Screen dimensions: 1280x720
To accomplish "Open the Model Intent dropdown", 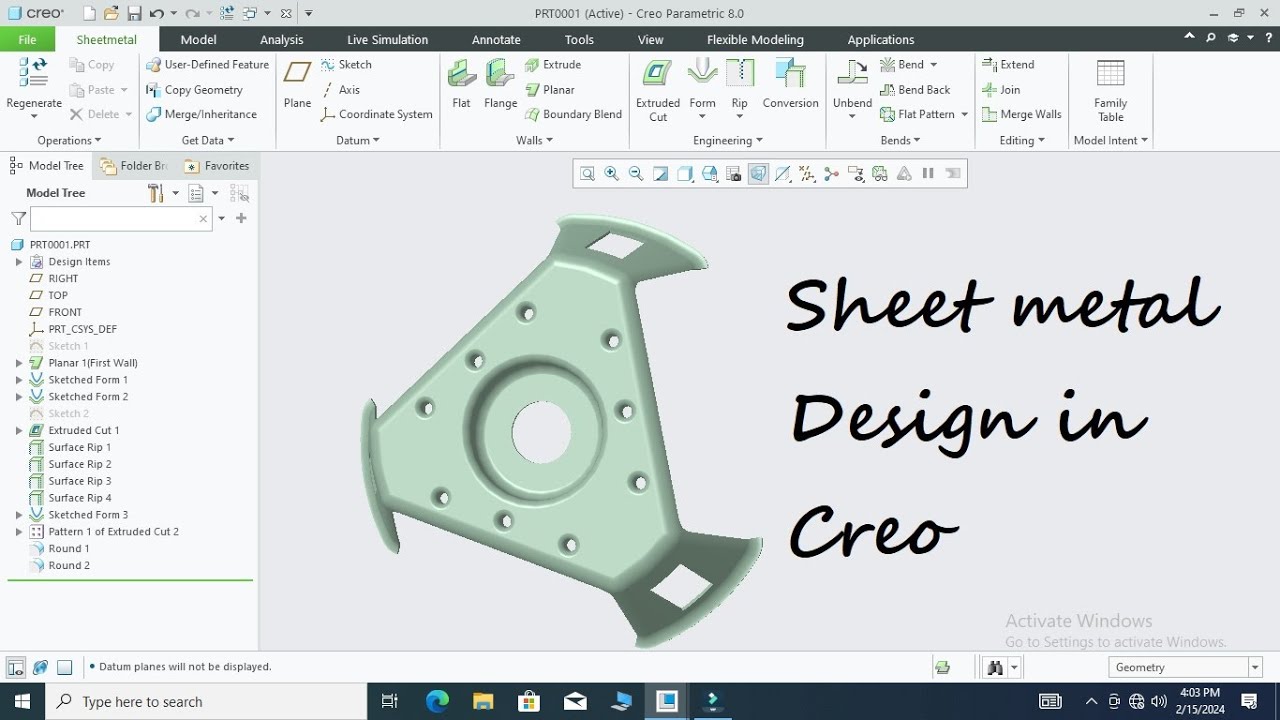I will [1110, 141].
